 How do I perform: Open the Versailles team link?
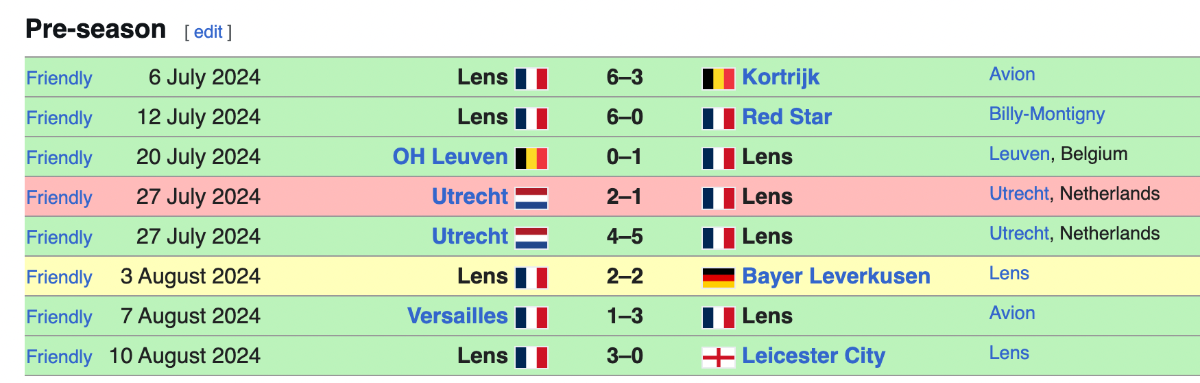[458, 316]
